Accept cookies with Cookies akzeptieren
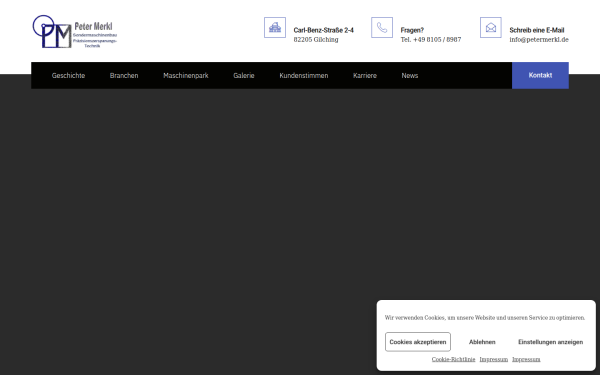Viewport: 600px width, 375px height. [x=418, y=342]
